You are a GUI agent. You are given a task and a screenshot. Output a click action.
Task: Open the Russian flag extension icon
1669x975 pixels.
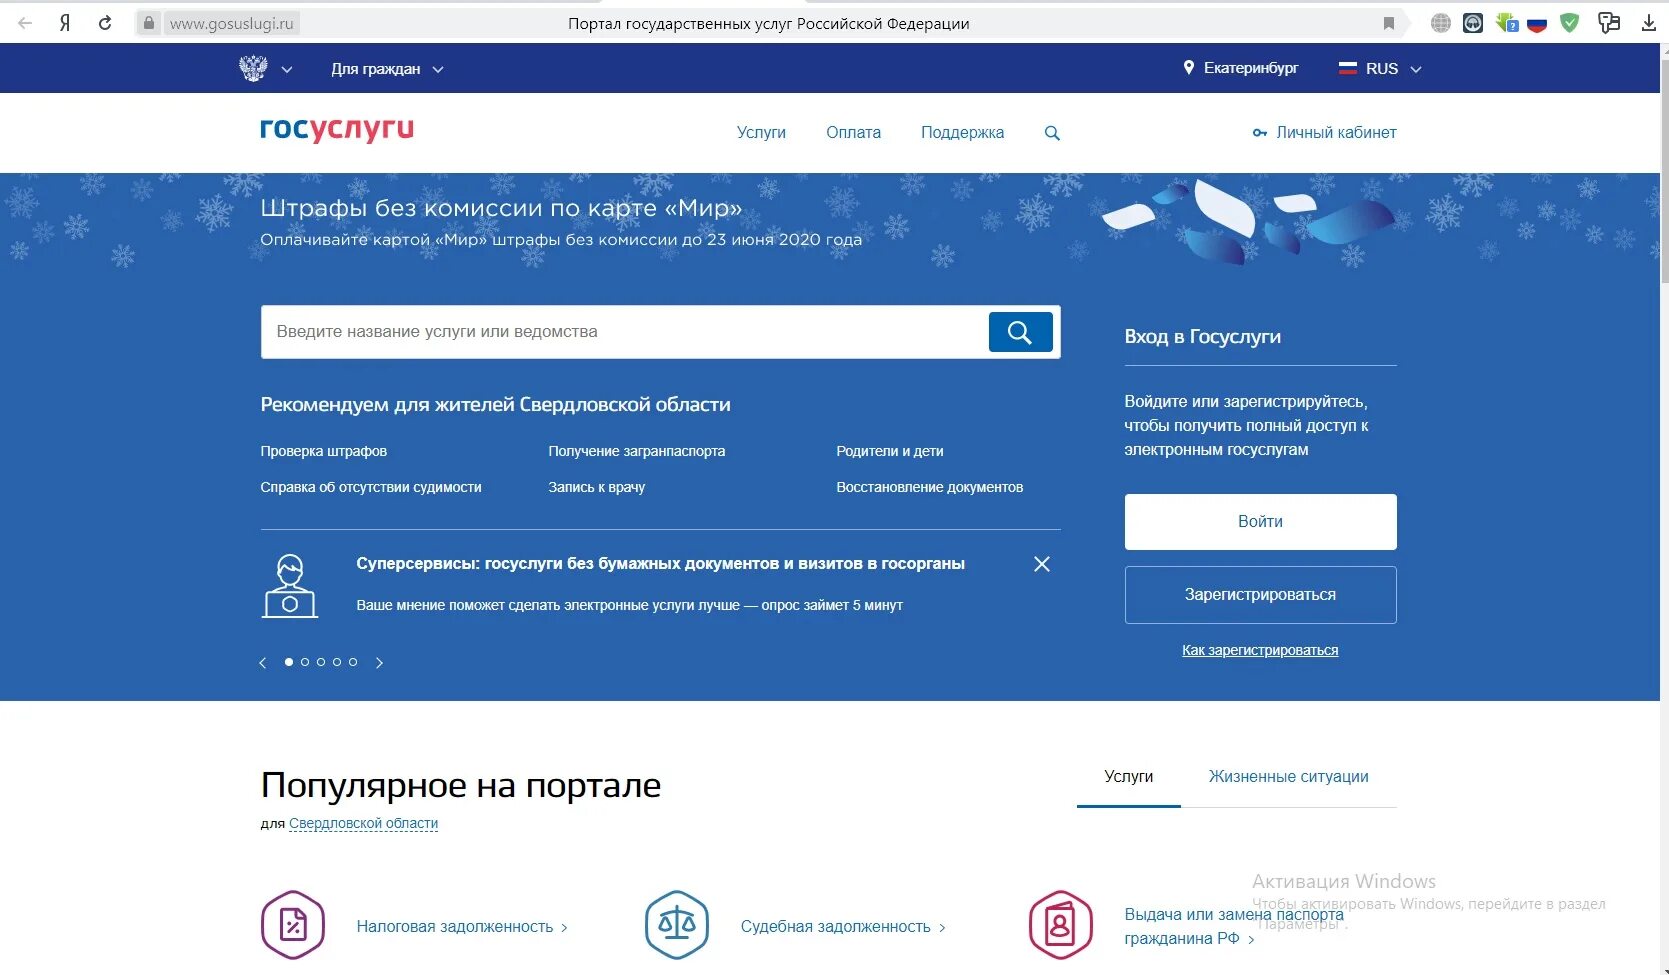(x=1537, y=23)
